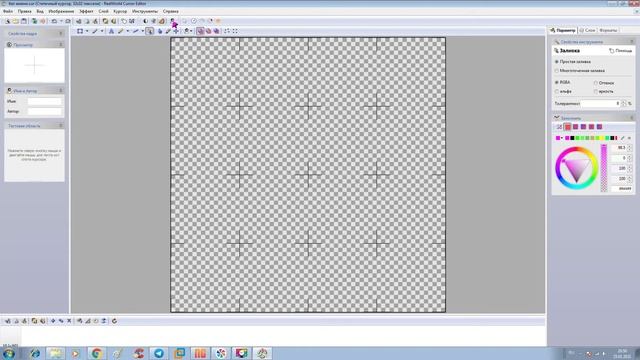Collapse the Просмотр preview panel
The width and height of the screenshot is (640, 360).
coord(61,44)
